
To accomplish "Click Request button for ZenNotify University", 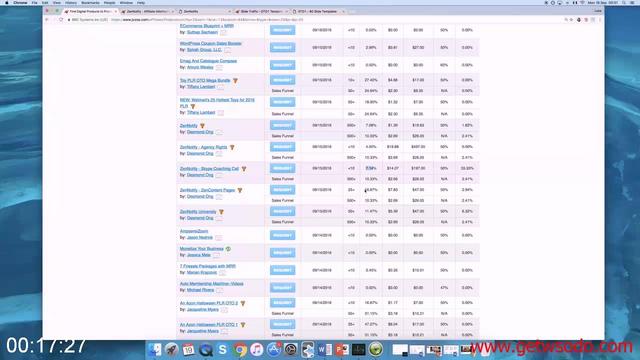I will click(282, 211).
